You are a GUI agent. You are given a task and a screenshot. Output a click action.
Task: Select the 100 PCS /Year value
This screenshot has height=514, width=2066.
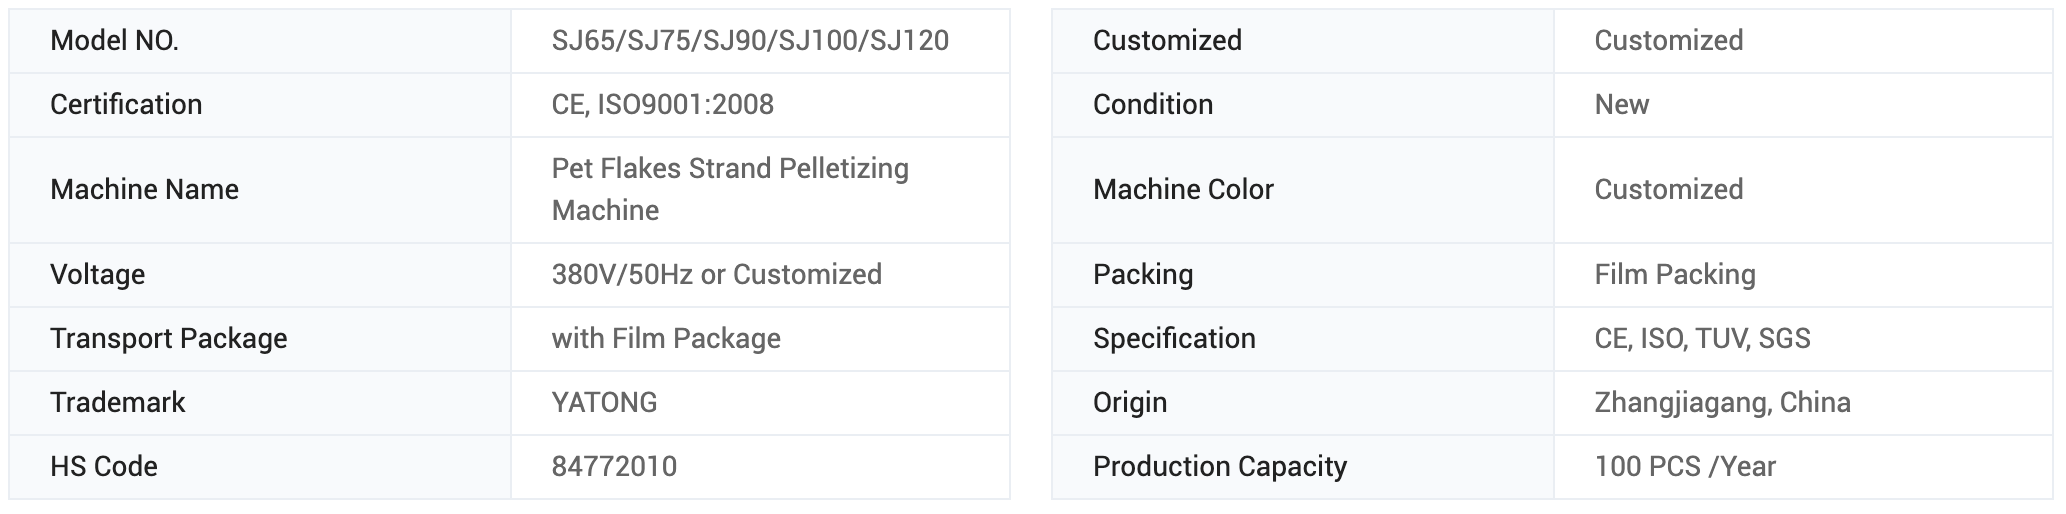pos(1685,467)
